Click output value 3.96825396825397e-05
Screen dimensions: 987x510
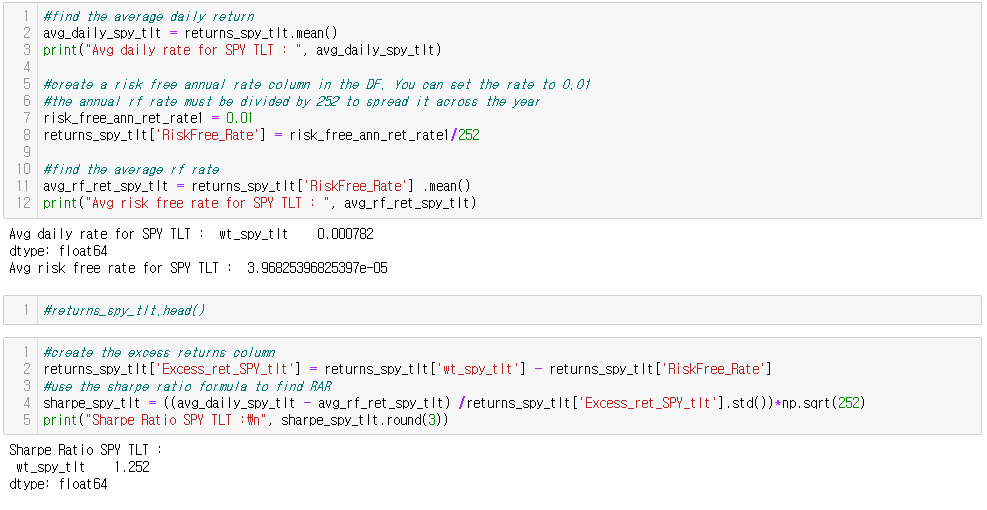coord(317,268)
